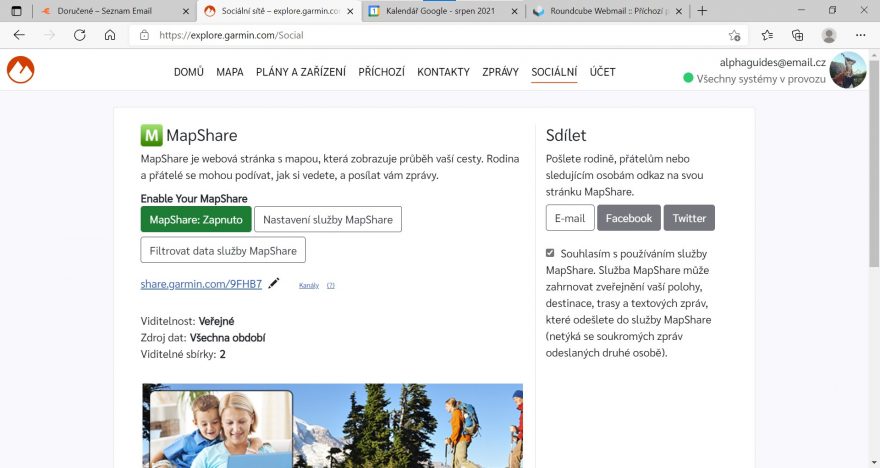Open the share.garmin.com/9FHB7 link
This screenshot has height=468, width=880.
point(201,284)
